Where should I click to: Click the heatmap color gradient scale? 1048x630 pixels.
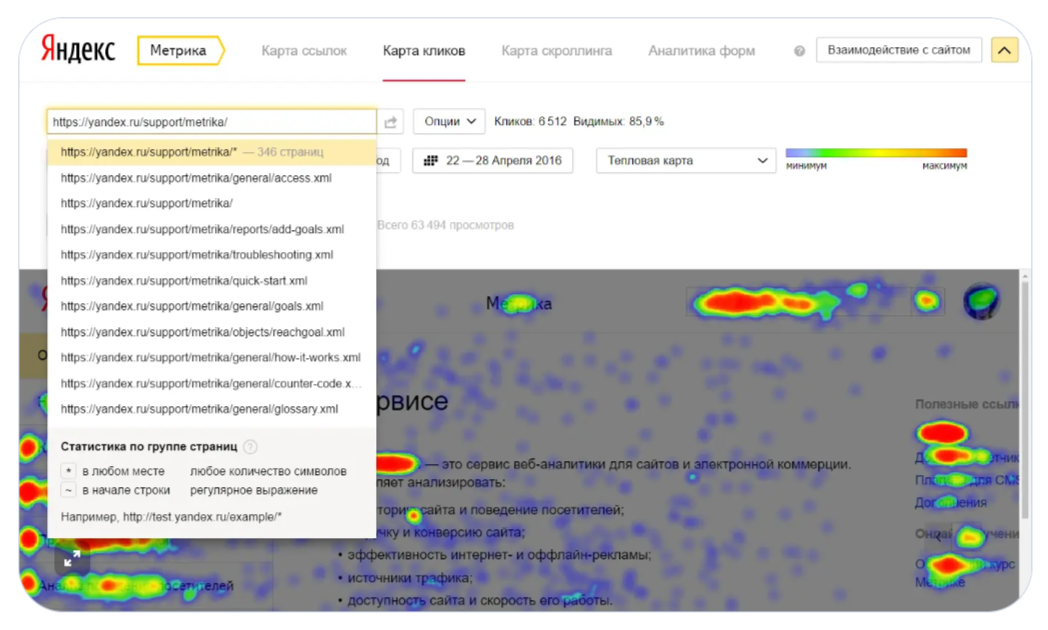pyautogui.click(x=876, y=153)
